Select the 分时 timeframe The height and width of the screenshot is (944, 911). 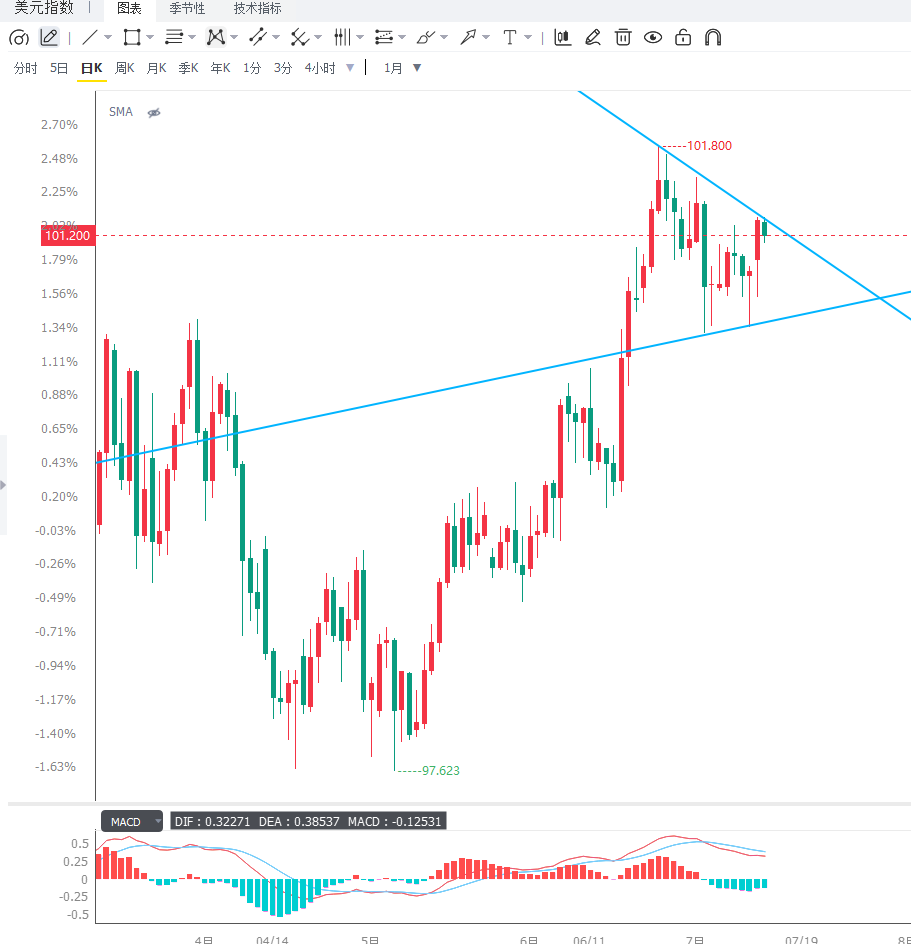(25, 68)
